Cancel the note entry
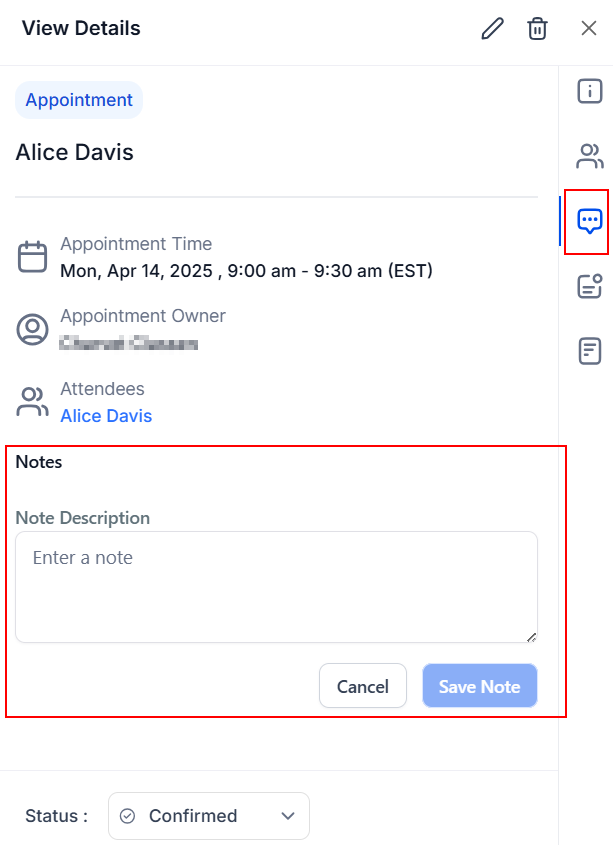This screenshot has width=613, height=845. (363, 685)
